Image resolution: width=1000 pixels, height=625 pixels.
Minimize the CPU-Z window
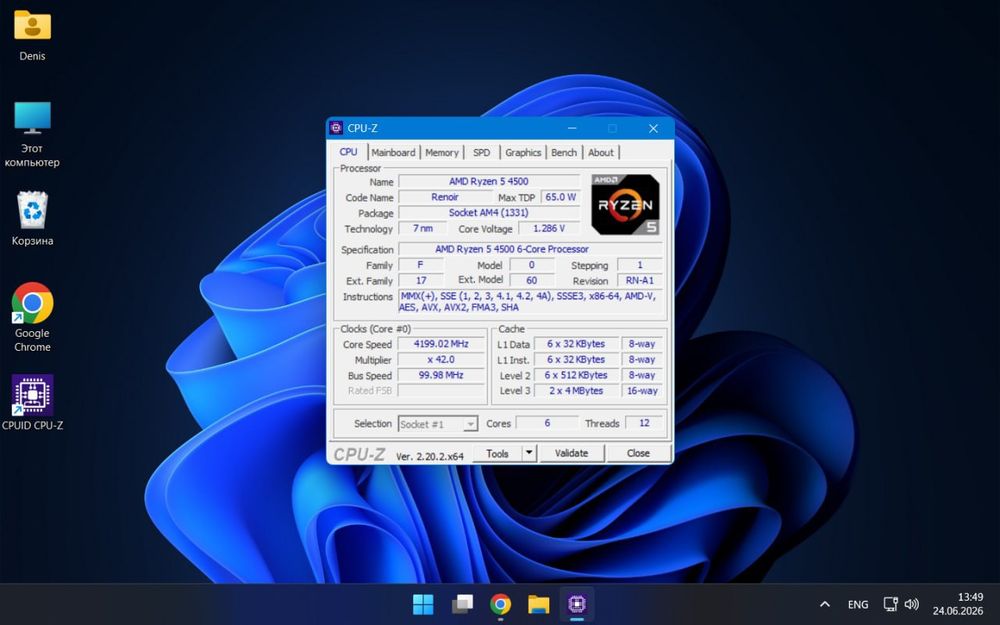coord(572,128)
